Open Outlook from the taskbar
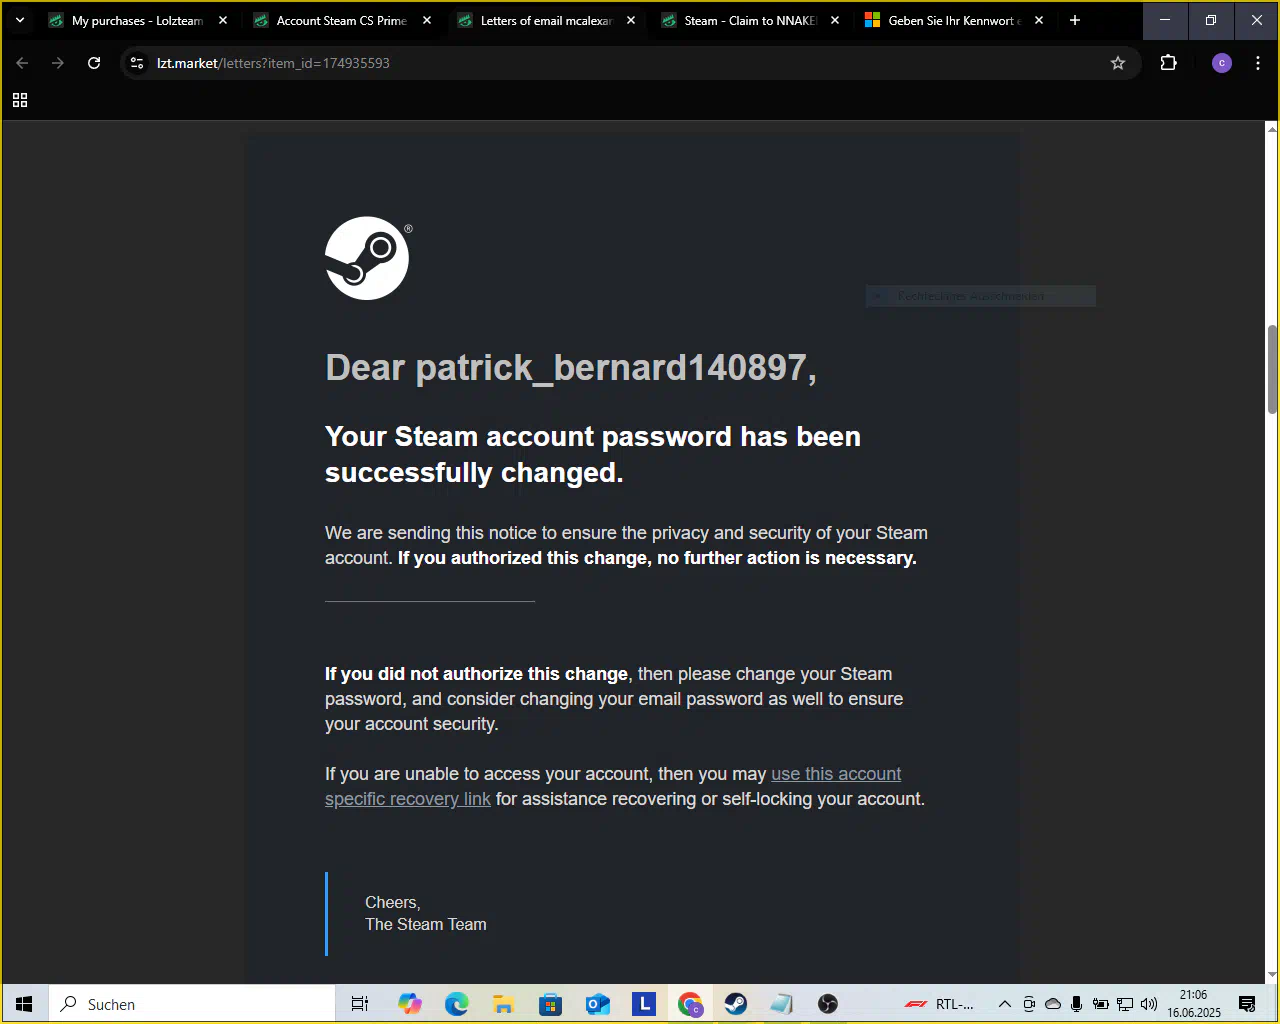Image resolution: width=1280 pixels, height=1024 pixels. (x=597, y=1004)
